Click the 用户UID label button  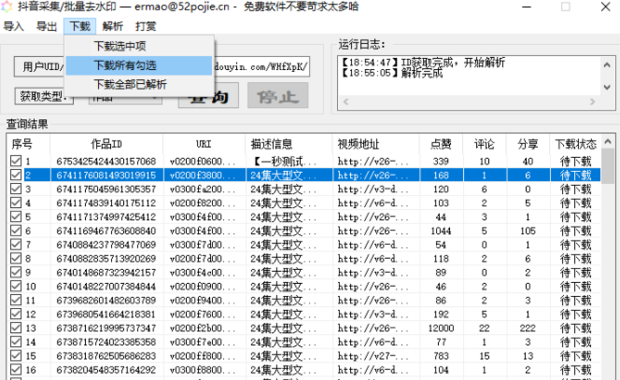click(39, 66)
